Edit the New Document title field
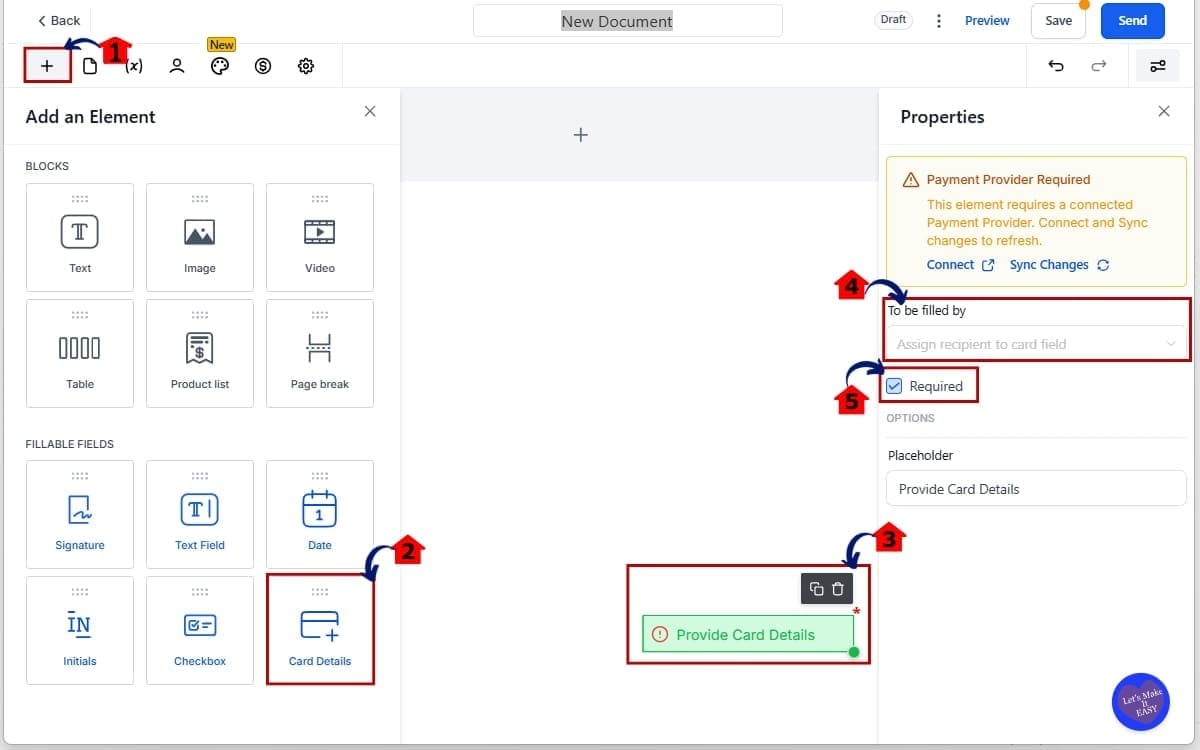1200x750 pixels. (628, 21)
